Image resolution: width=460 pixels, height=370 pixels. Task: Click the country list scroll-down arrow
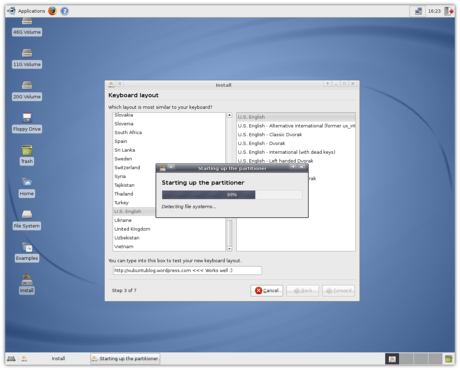tap(229, 249)
